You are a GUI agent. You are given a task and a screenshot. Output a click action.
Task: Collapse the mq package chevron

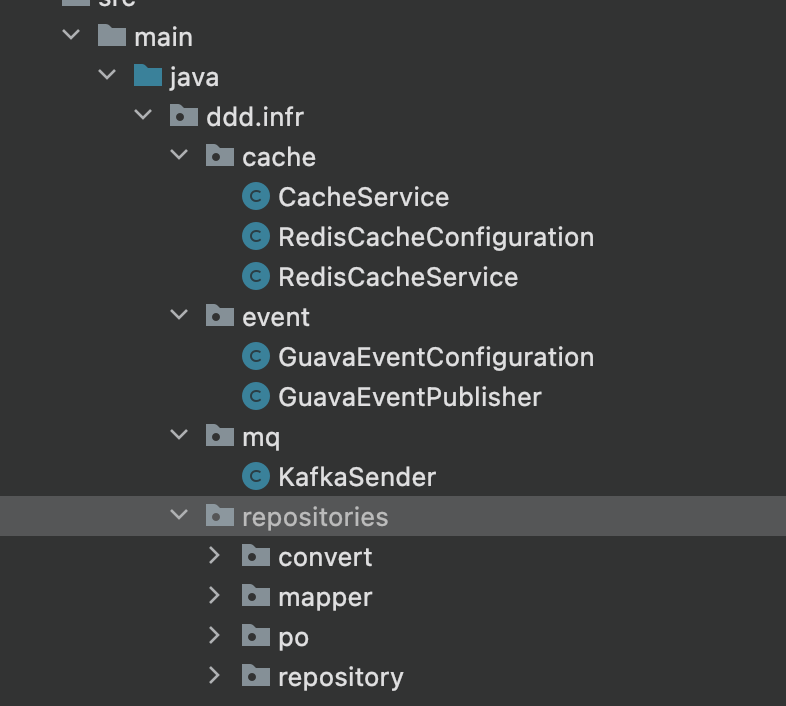[x=179, y=435]
